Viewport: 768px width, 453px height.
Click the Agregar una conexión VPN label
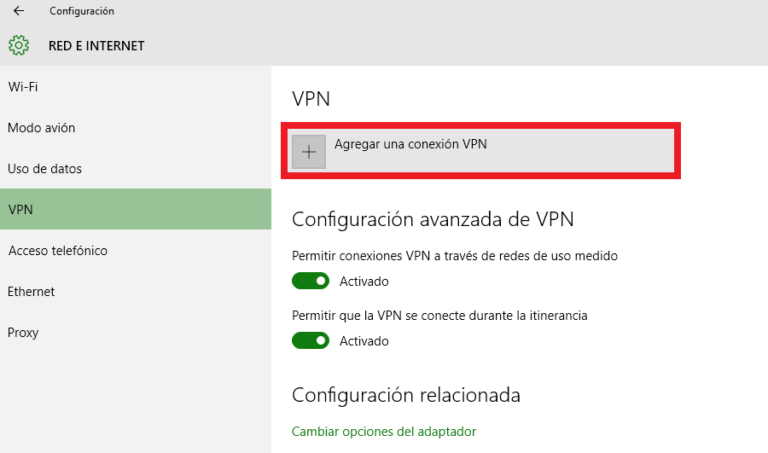pyautogui.click(x=410, y=144)
